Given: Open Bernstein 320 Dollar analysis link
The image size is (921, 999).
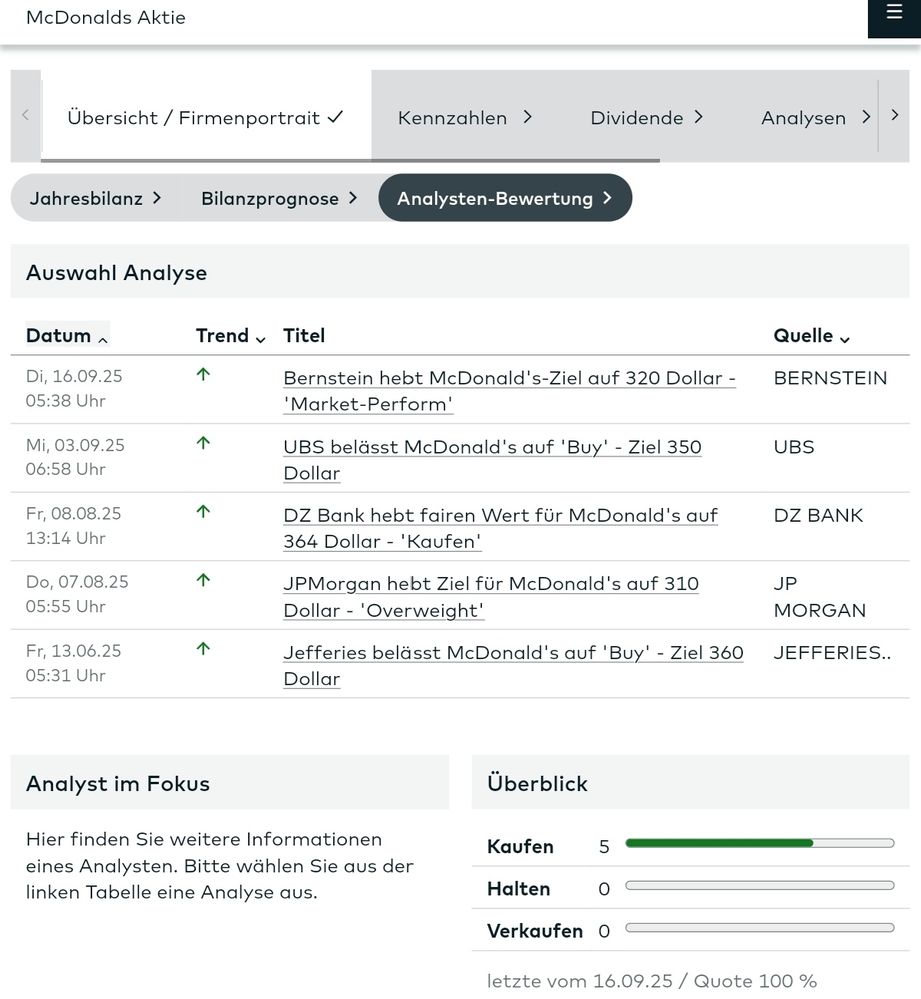Looking at the screenshot, I should coord(509,391).
